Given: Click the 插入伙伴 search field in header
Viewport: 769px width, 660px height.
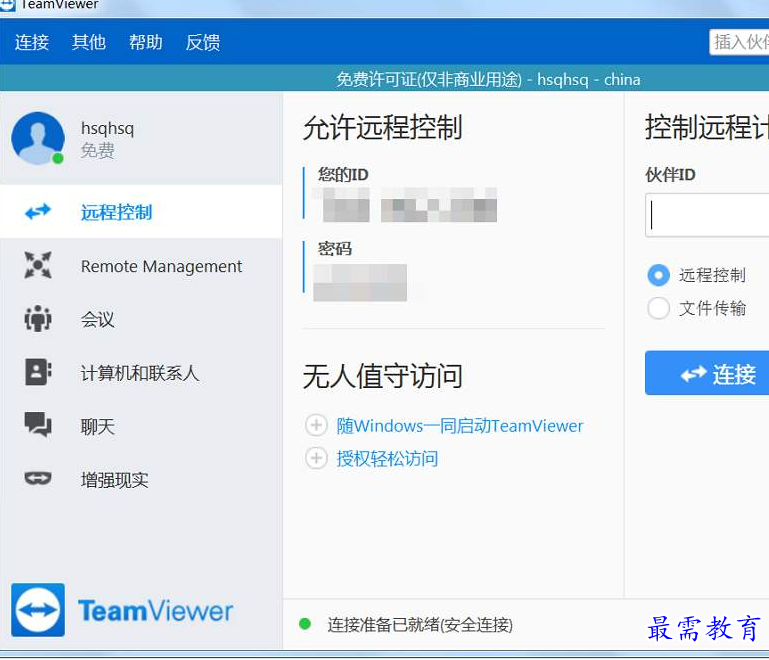Looking at the screenshot, I should [x=739, y=42].
